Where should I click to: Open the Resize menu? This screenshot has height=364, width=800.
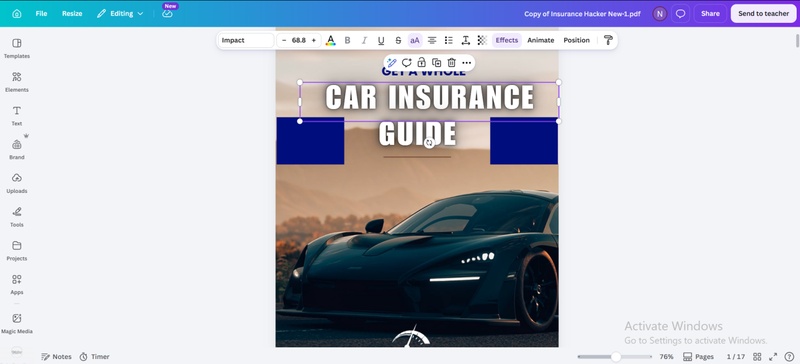pos(72,14)
